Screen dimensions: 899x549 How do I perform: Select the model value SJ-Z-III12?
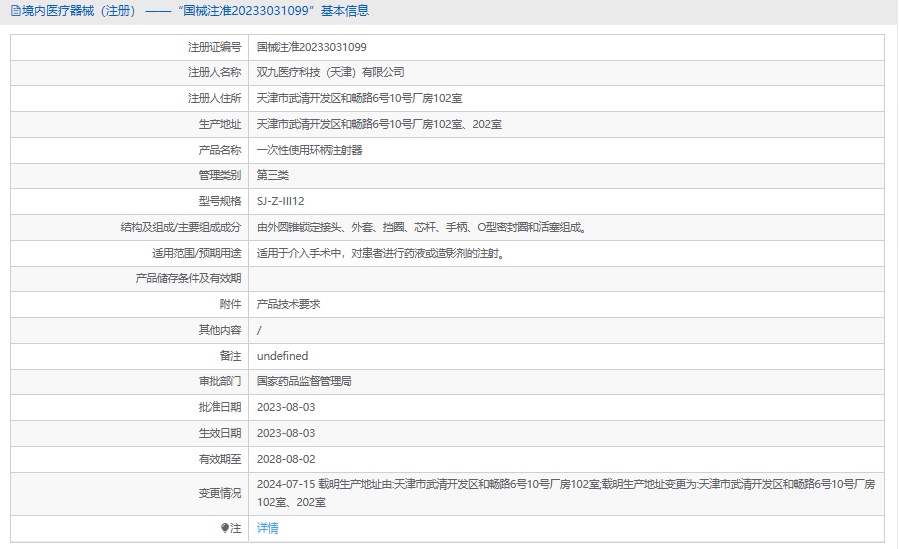pyautogui.click(x=280, y=201)
